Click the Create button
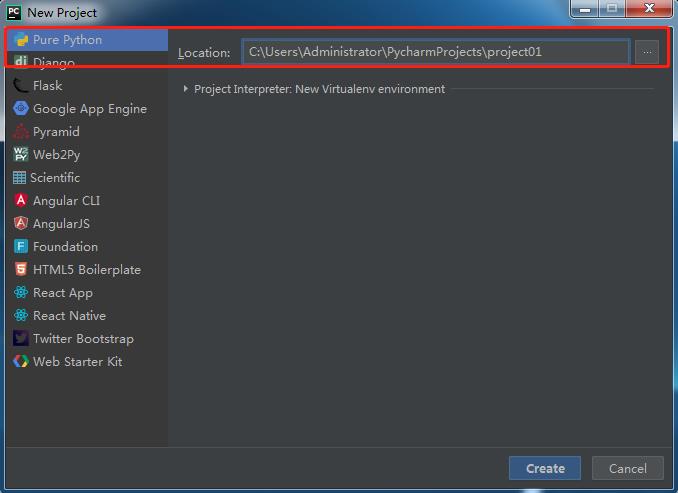Image resolution: width=678 pixels, height=493 pixels. point(545,468)
